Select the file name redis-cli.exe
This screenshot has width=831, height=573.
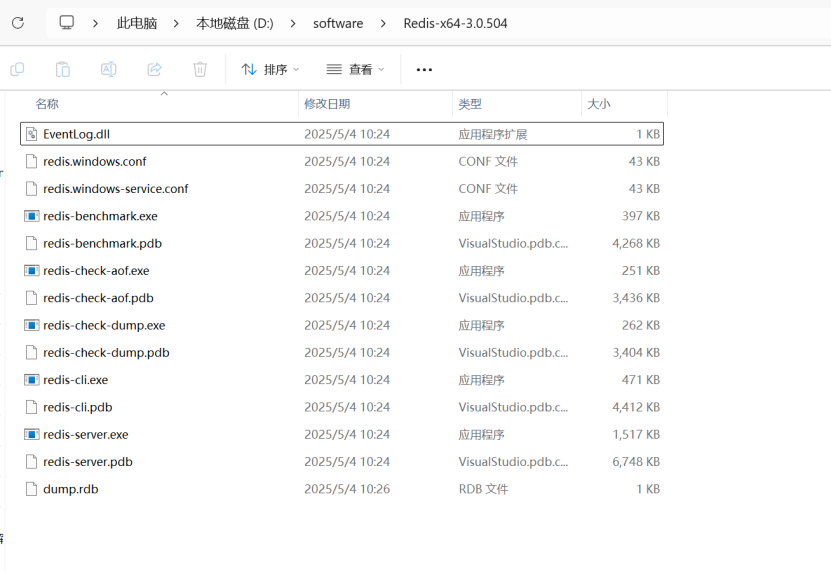[75, 380]
